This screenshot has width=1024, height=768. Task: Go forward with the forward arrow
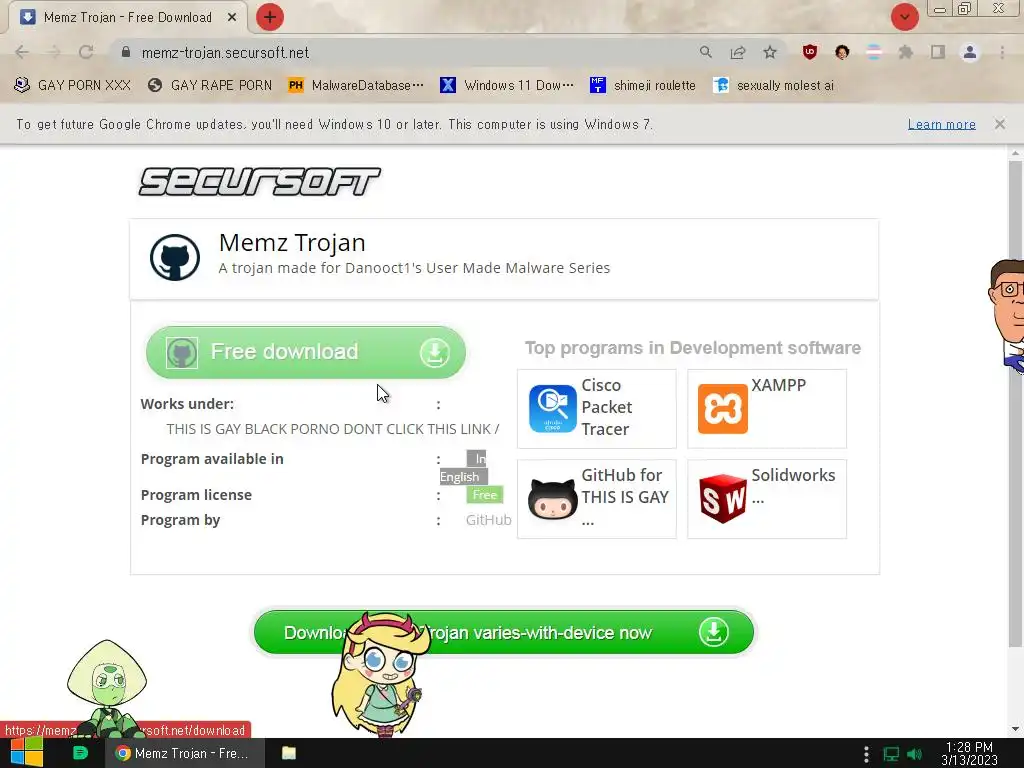point(54,52)
